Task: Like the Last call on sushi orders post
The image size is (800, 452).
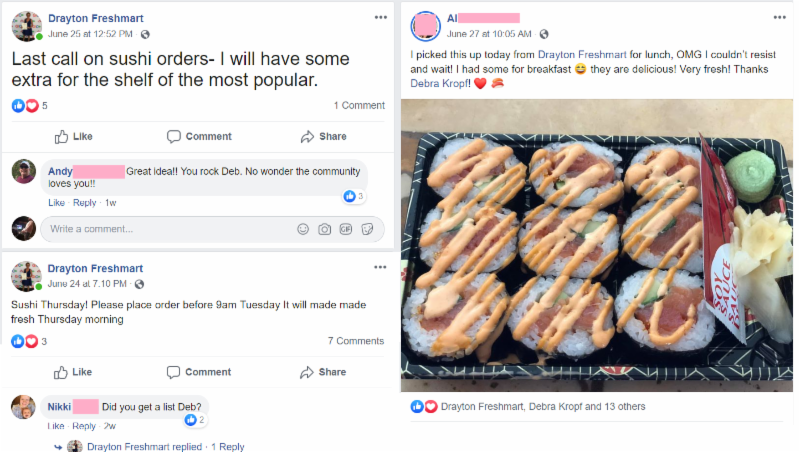Action: pos(74,136)
